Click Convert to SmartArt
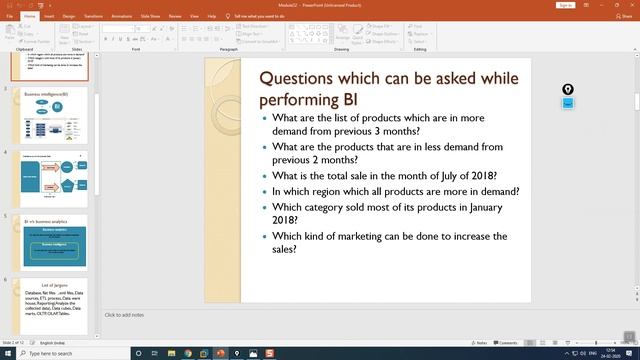The height and width of the screenshot is (360, 640). 258,42
